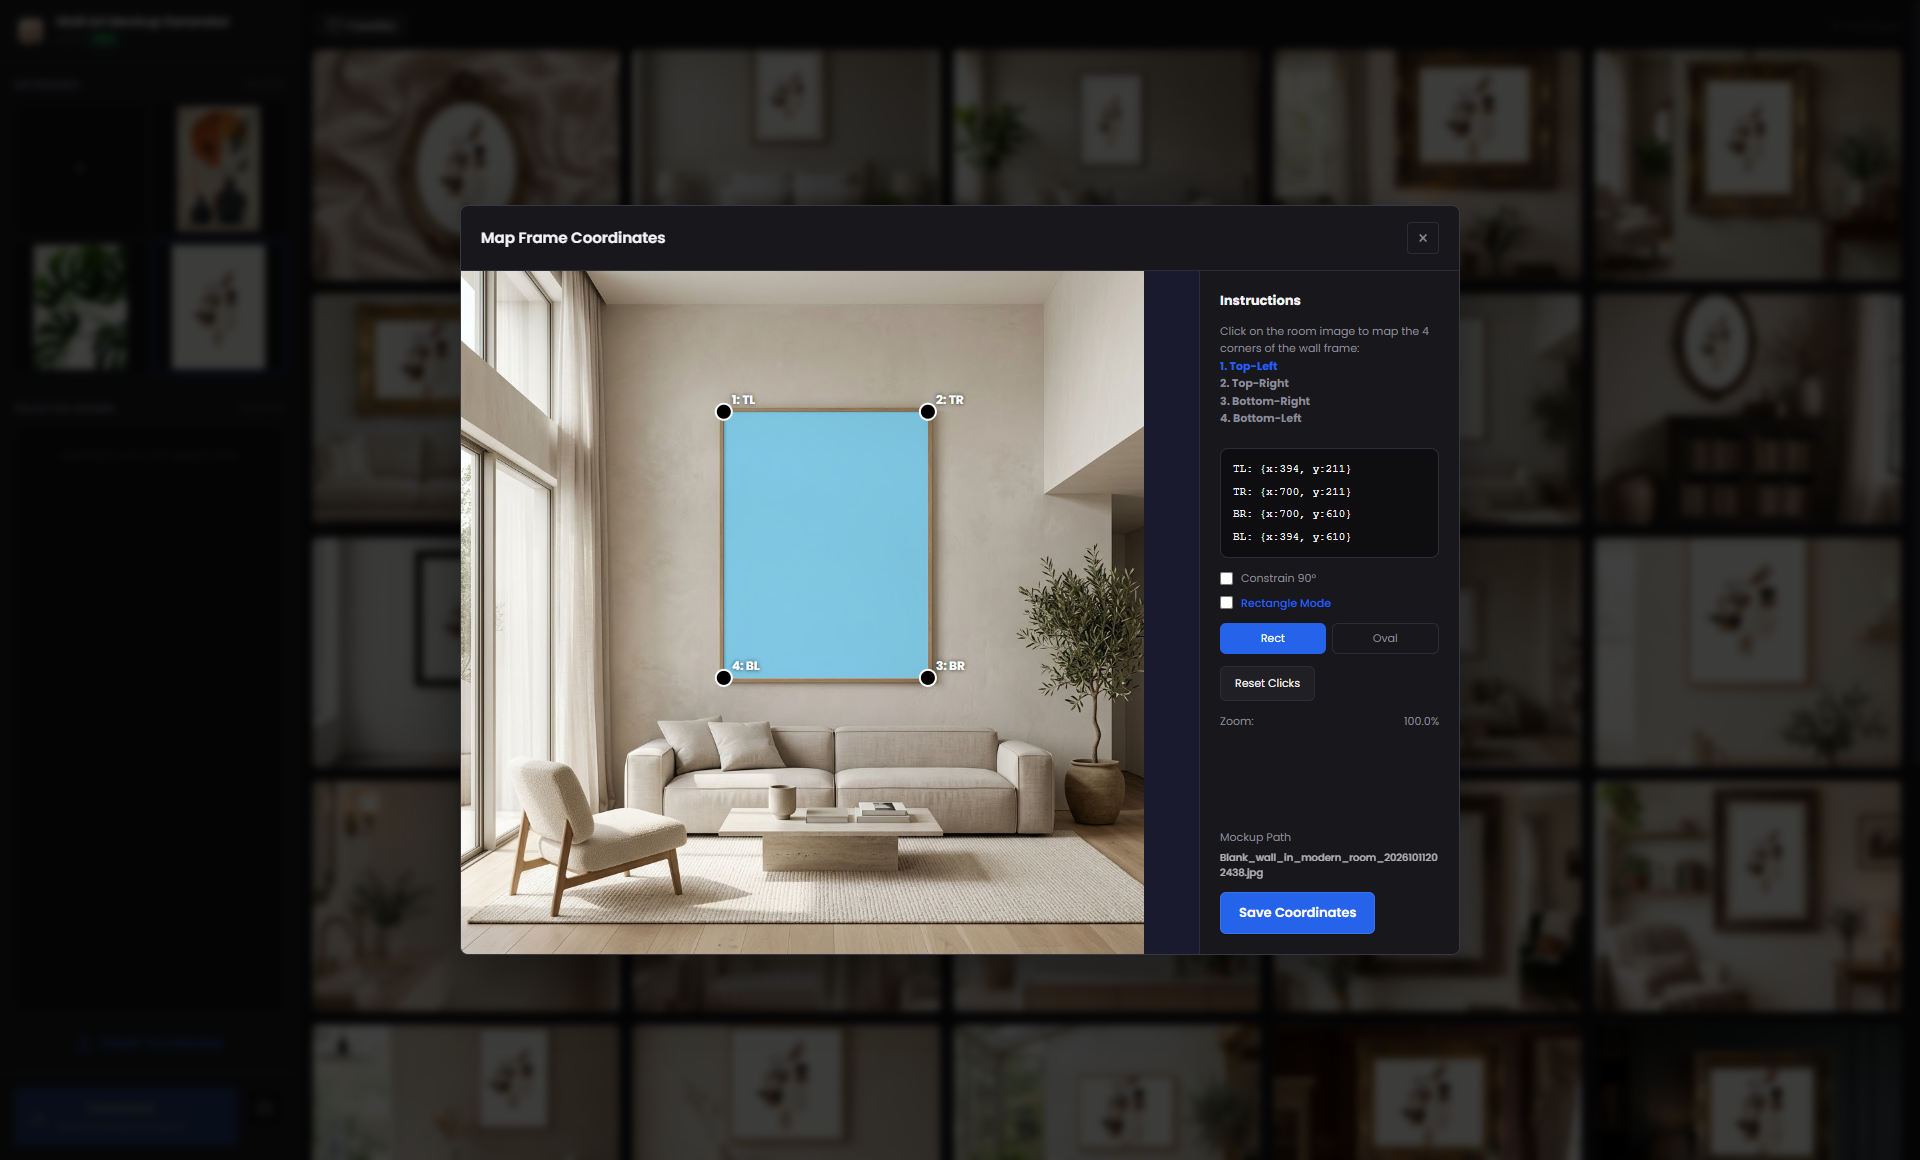Select the Rect shape button
1920x1160 pixels.
pos(1272,638)
